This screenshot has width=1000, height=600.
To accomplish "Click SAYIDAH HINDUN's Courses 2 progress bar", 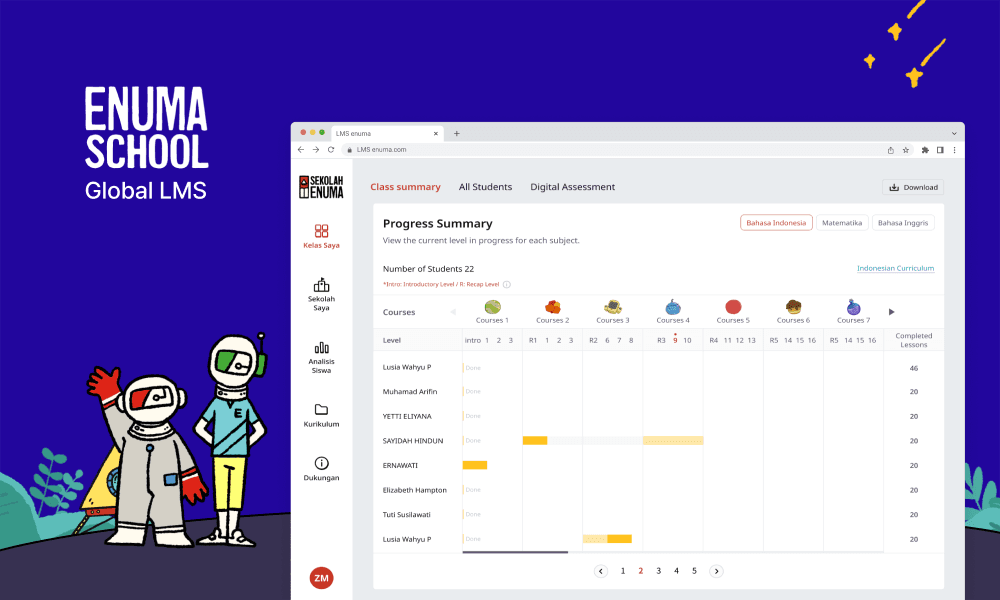I will (535, 441).
